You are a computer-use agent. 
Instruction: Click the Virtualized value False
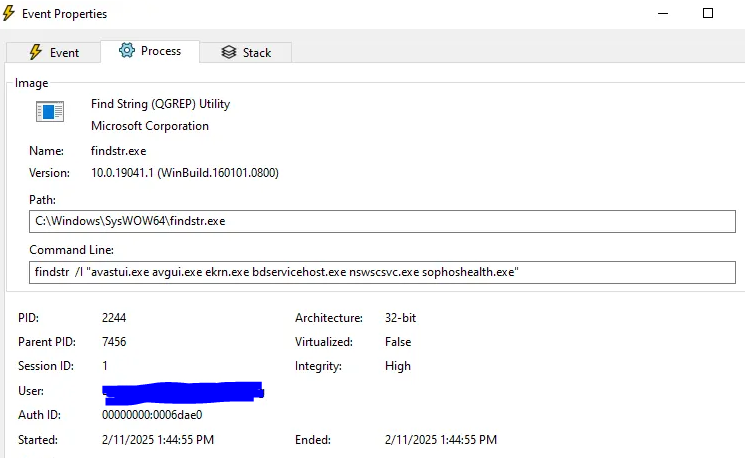pyautogui.click(x=398, y=342)
